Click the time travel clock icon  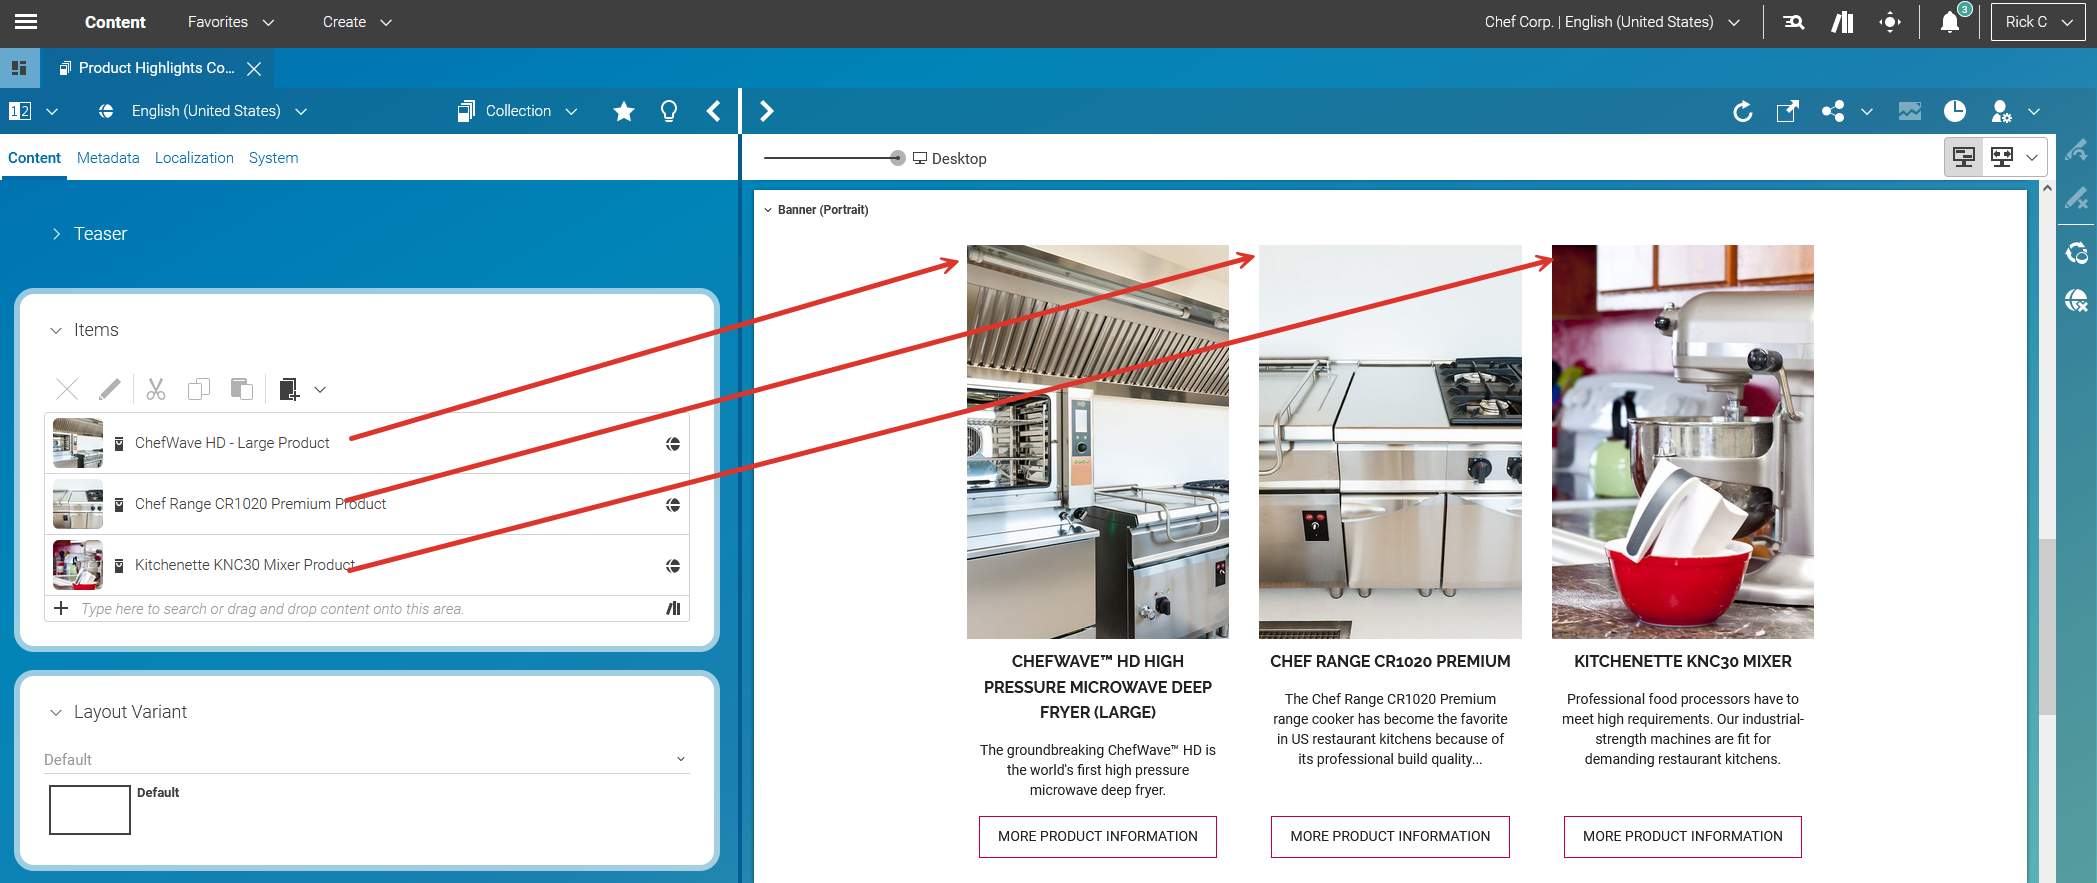coord(1955,111)
